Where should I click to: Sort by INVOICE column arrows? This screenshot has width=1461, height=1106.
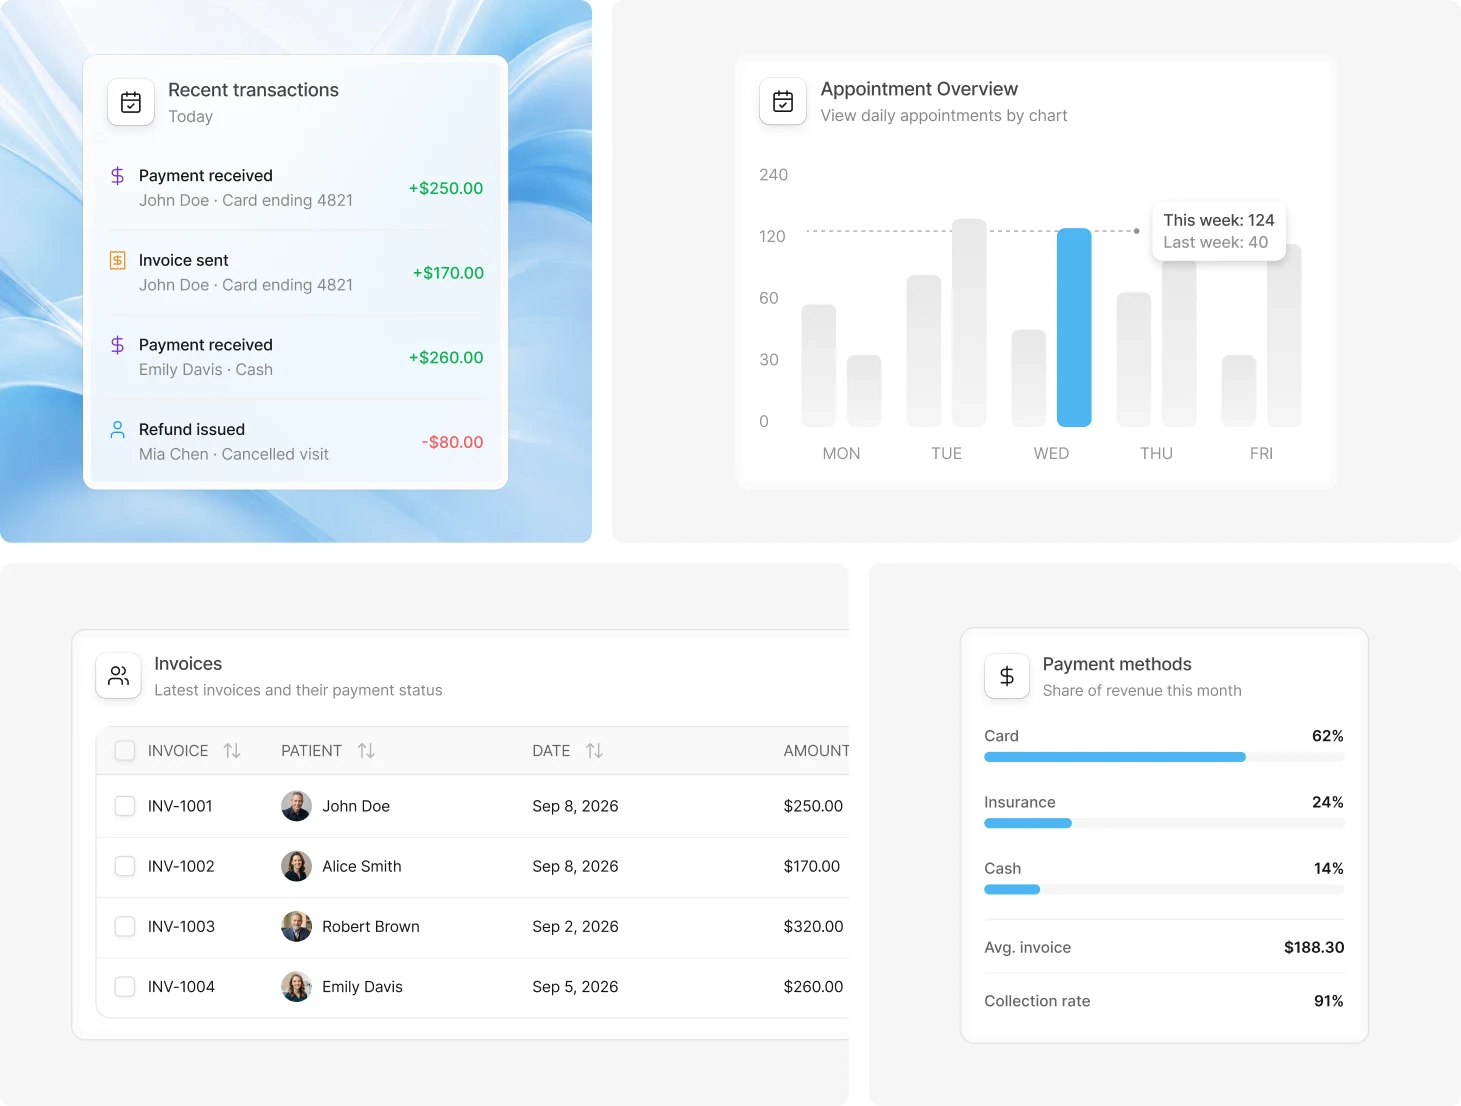pyautogui.click(x=232, y=751)
